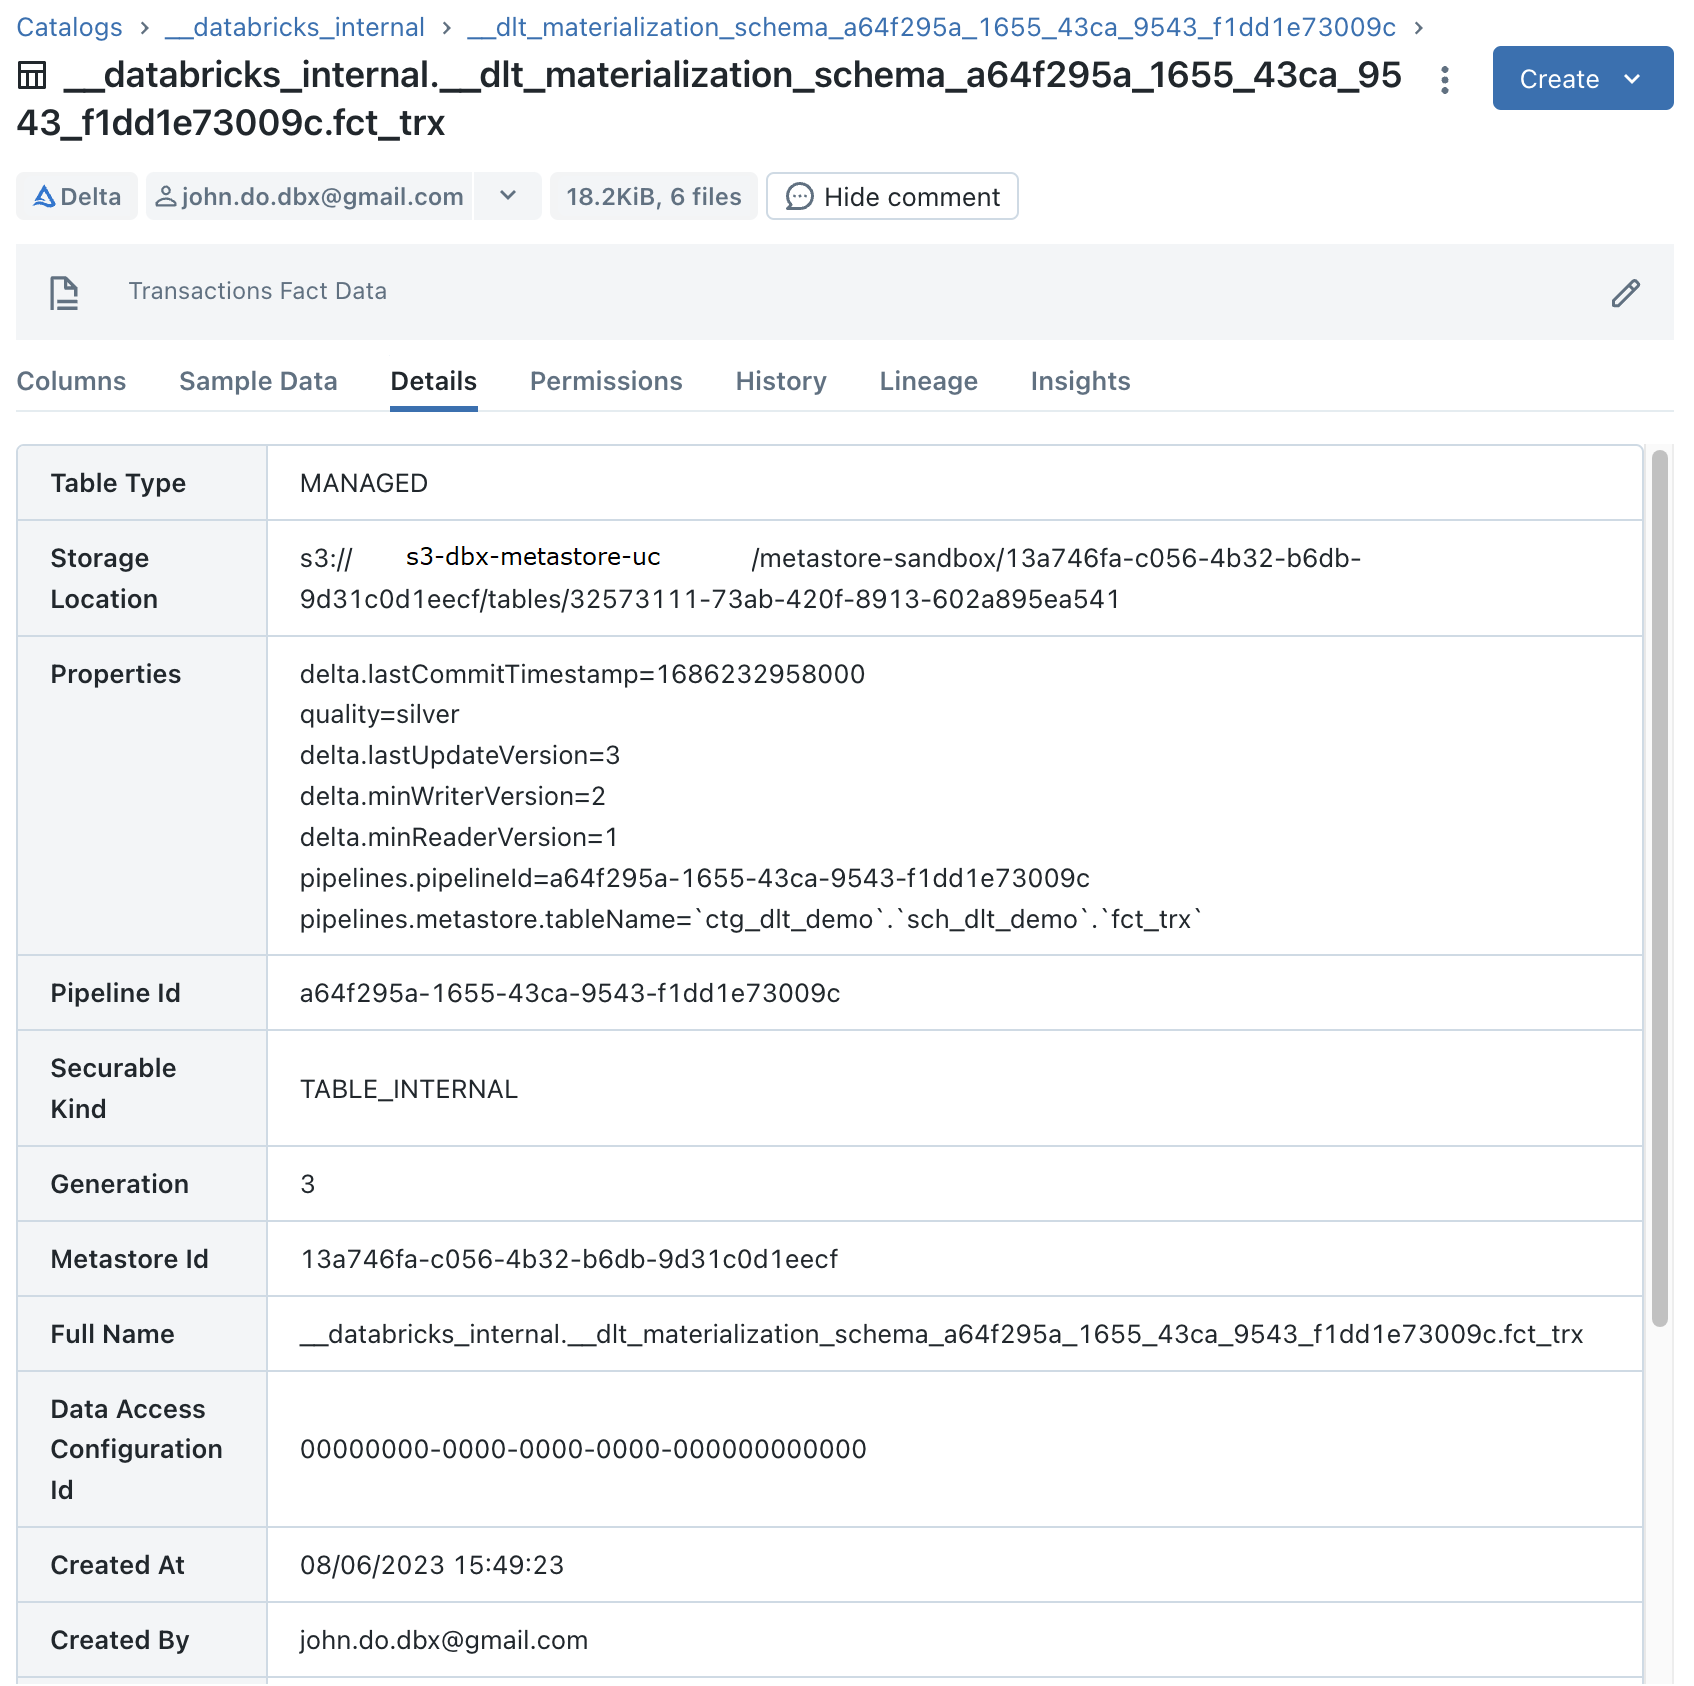The height and width of the screenshot is (1686, 1694).
Task: Click the Full Name value
Action: pos(941,1334)
